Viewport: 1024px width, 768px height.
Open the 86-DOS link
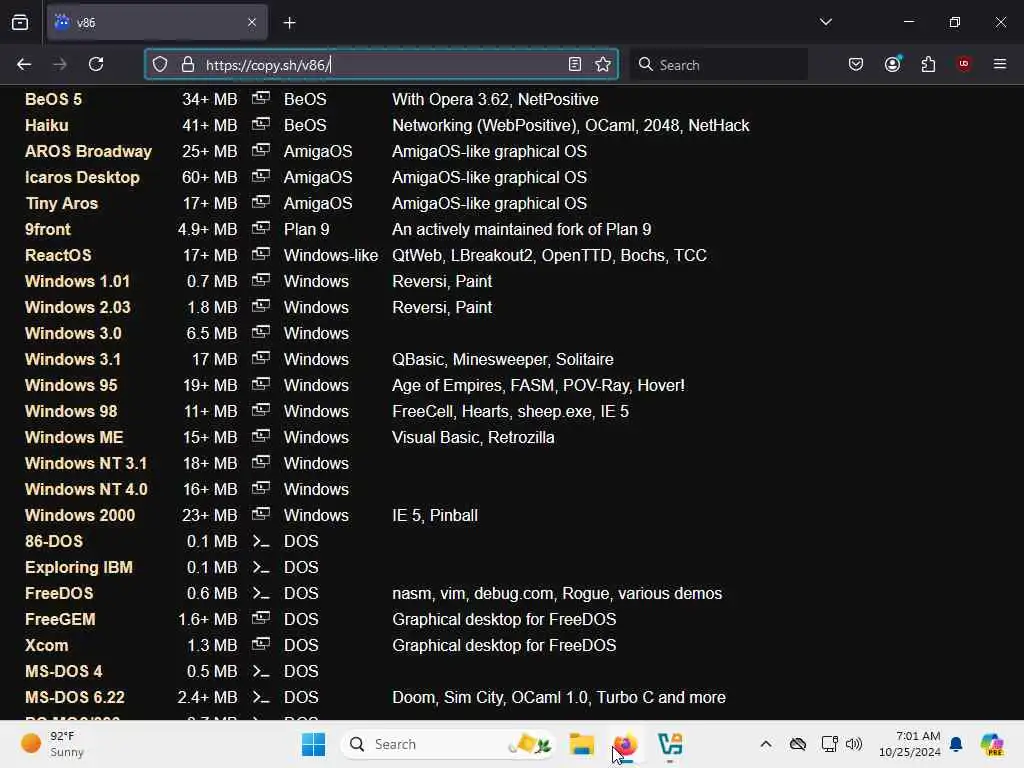(x=54, y=541)
